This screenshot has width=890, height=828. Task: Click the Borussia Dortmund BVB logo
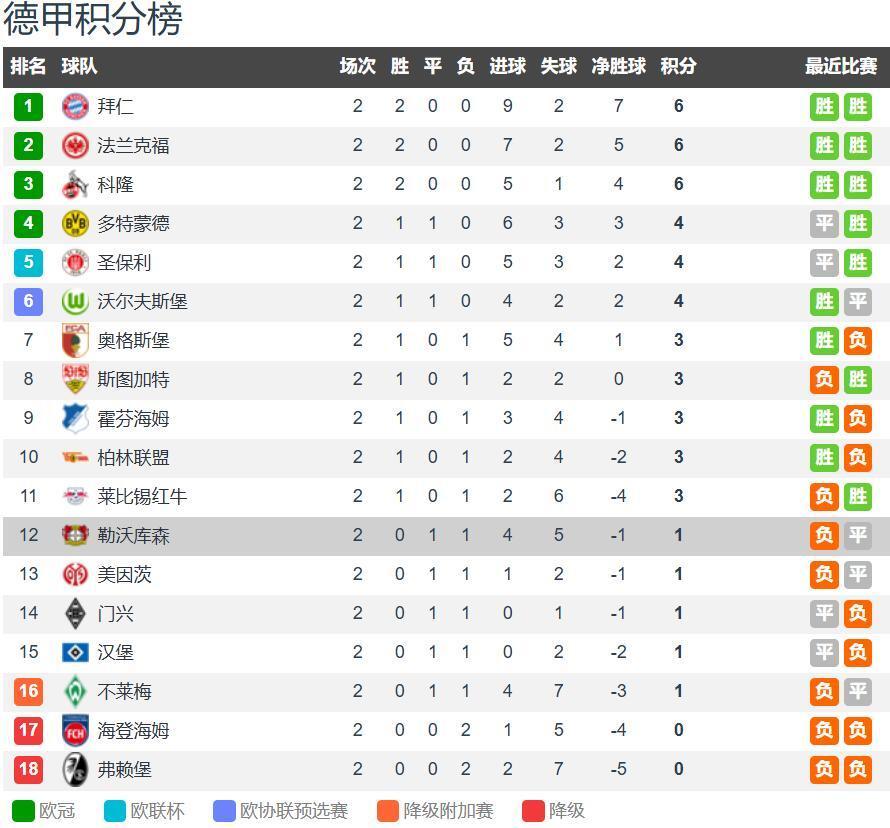click(75, 223)
